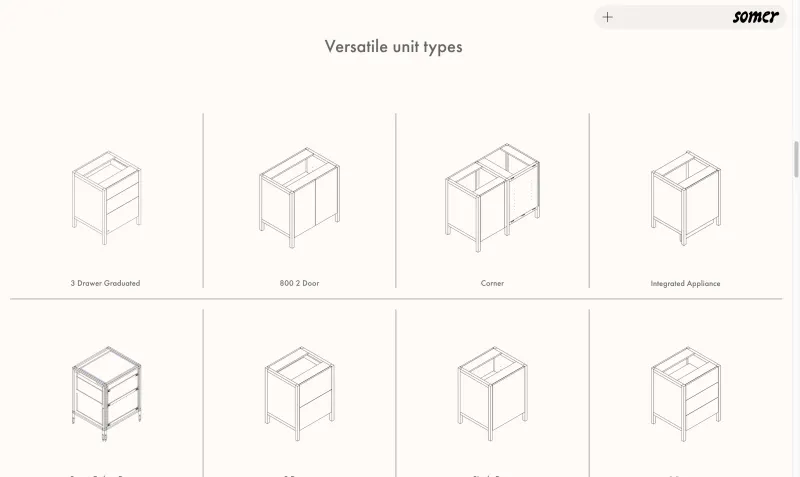The width and height of the screenshot is (800, 477).
Task: Open the menu with the plus icon
Action: click(x=607, y=17)
